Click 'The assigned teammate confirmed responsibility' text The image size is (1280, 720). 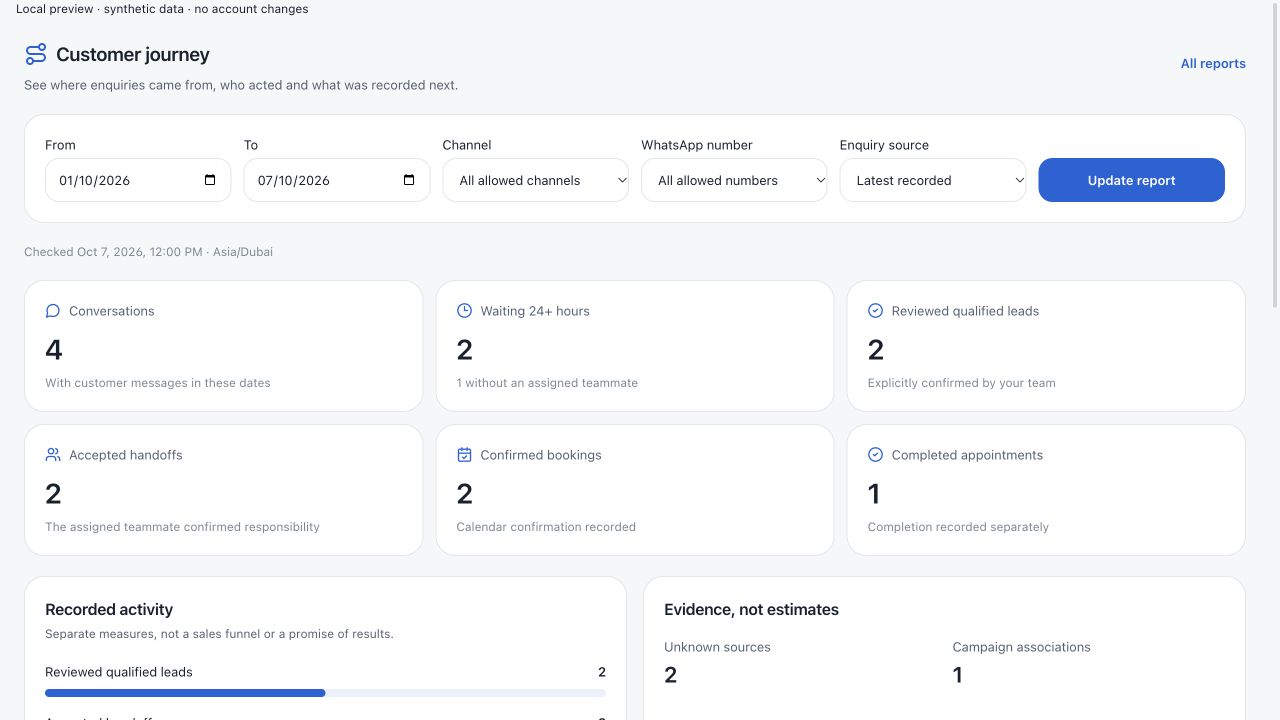point(182,527)
